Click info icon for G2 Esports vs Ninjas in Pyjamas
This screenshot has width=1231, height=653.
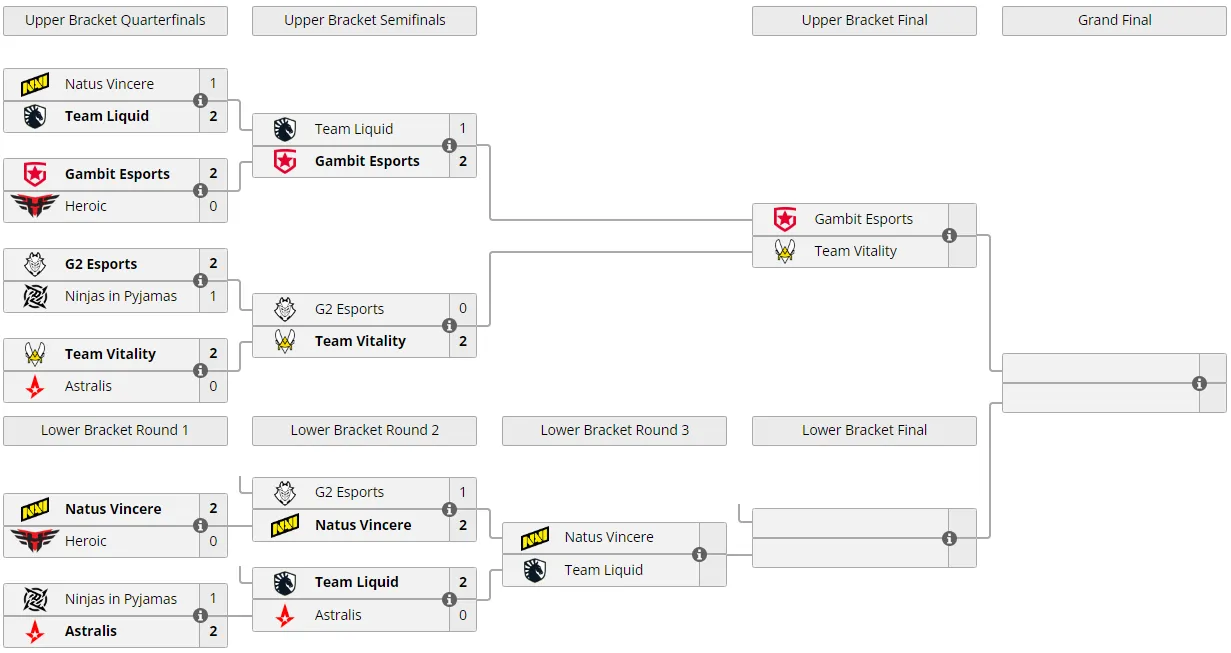click(200, 280)
